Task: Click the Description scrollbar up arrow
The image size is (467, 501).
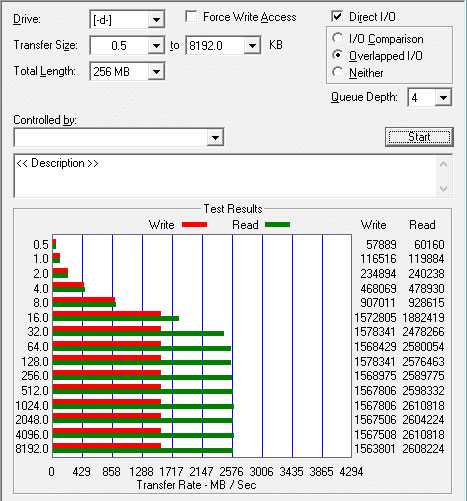Action: click(x=443, y=164)
